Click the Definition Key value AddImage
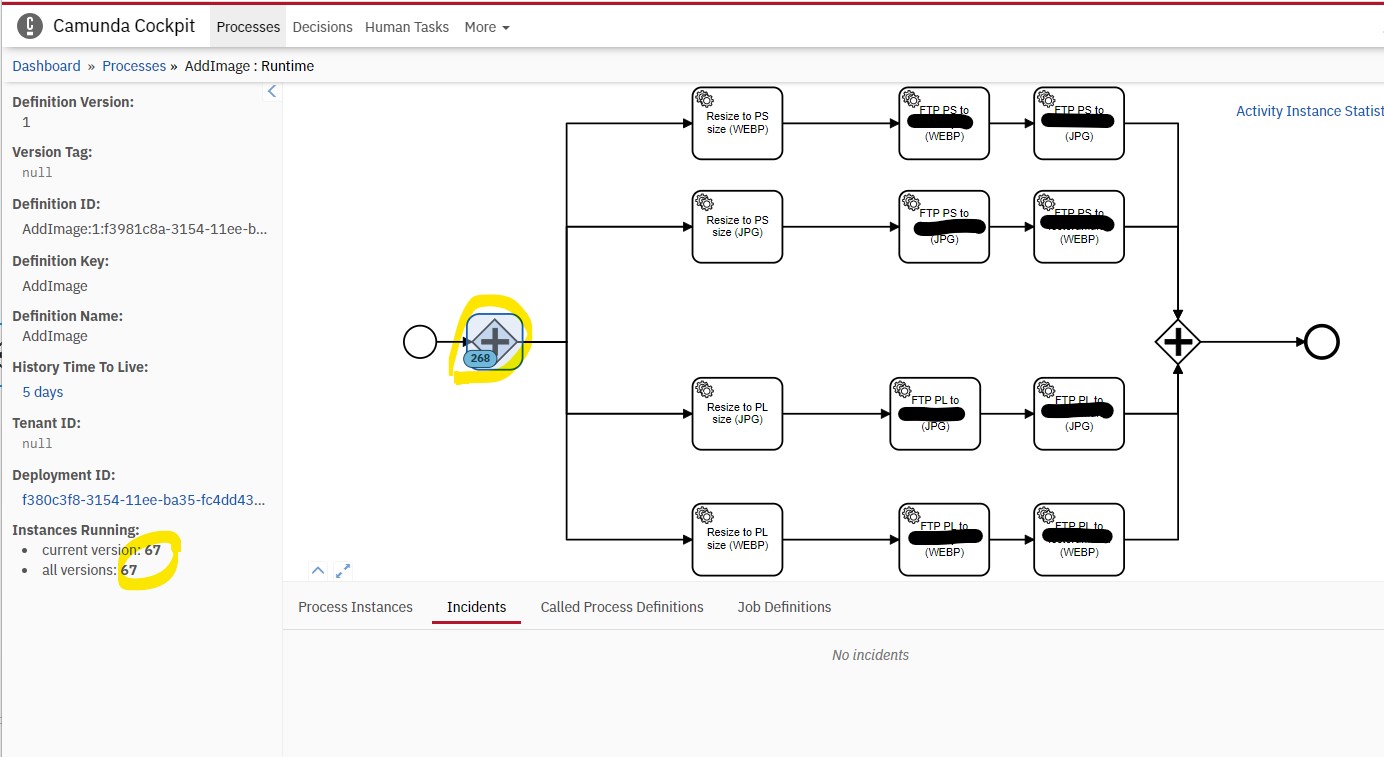The image size is (1384, 757). coord(55,286)
